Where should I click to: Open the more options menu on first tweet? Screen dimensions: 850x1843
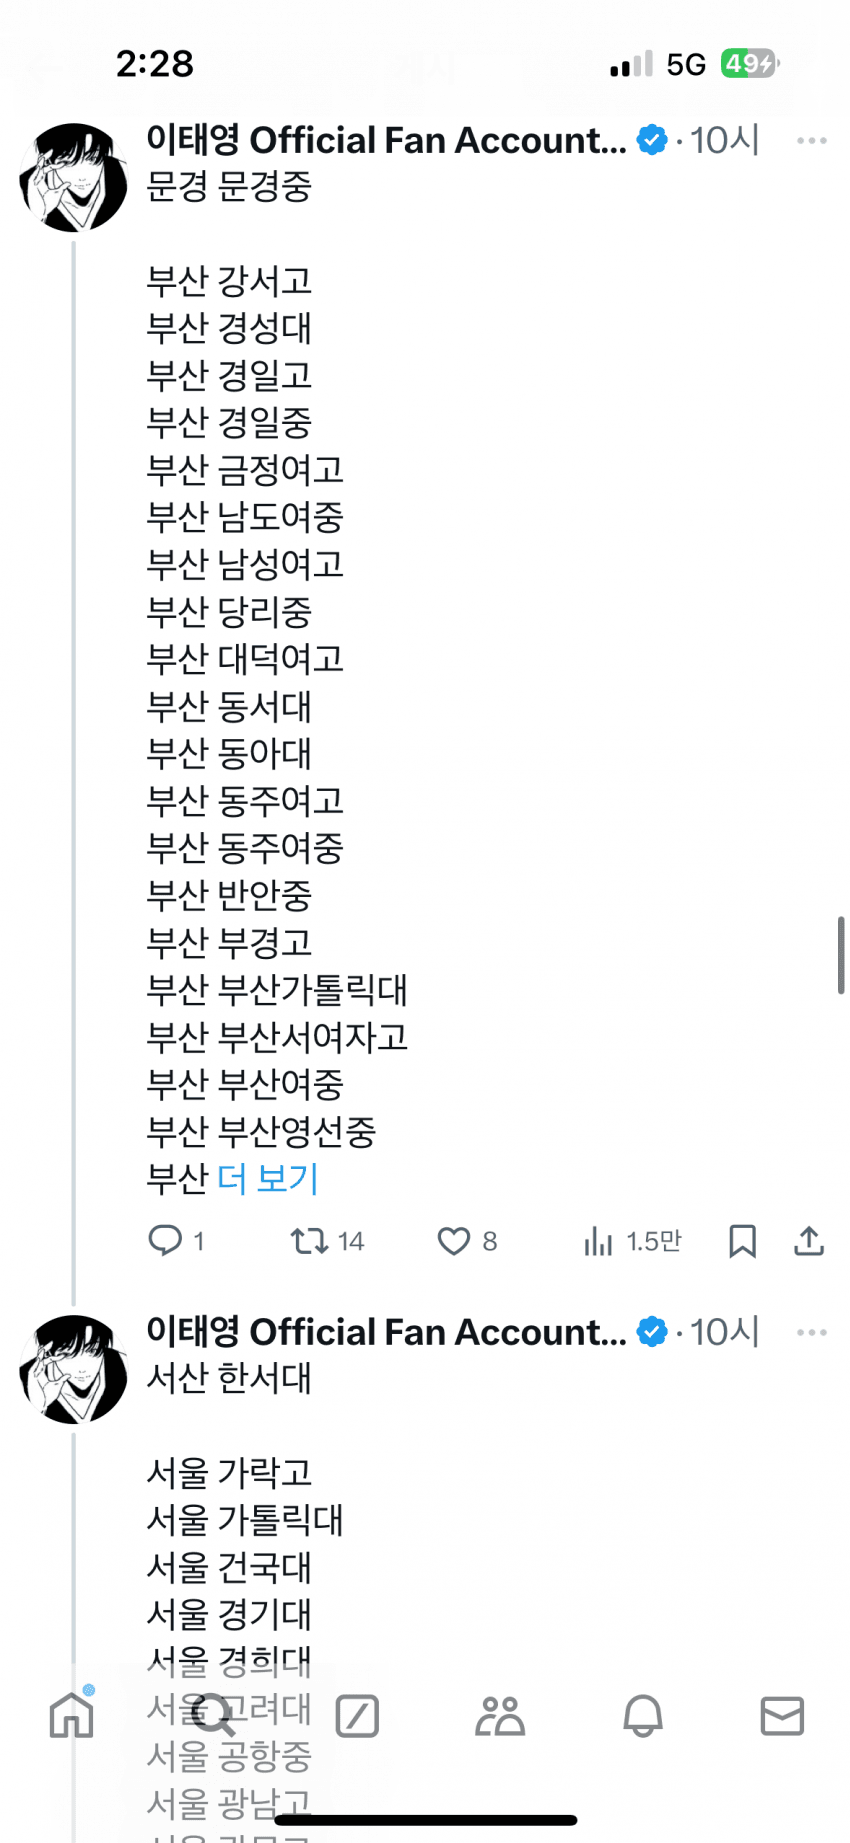pos(812,141)
